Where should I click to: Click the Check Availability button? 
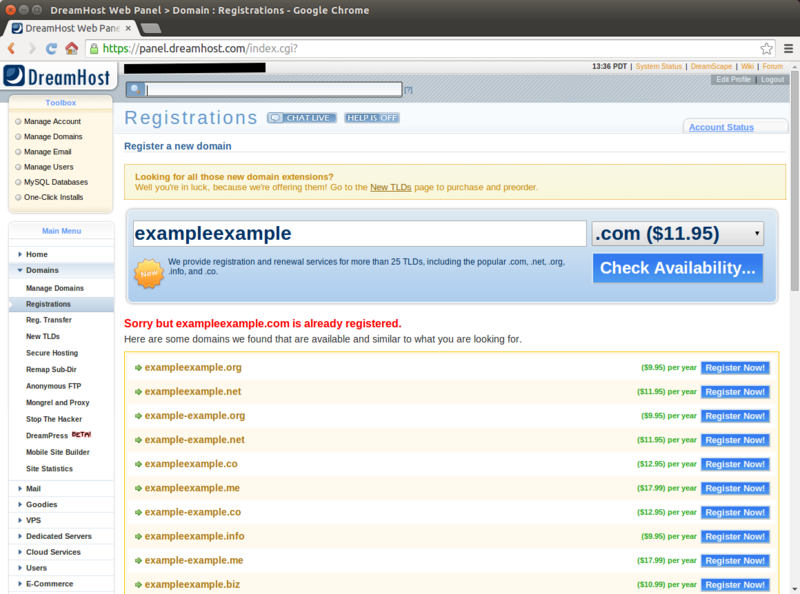click(678, 268)
